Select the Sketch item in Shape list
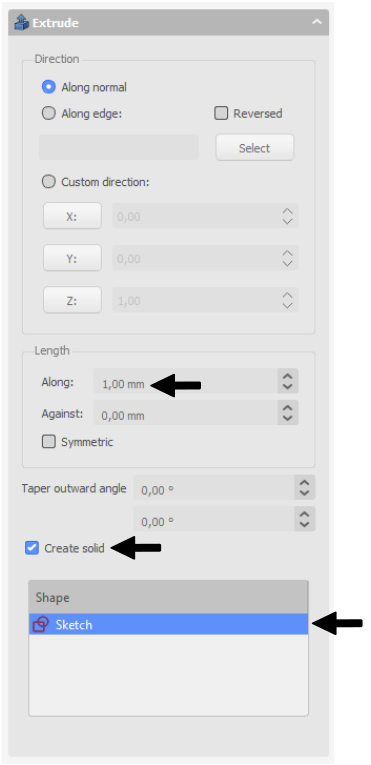 click(168, 624)
